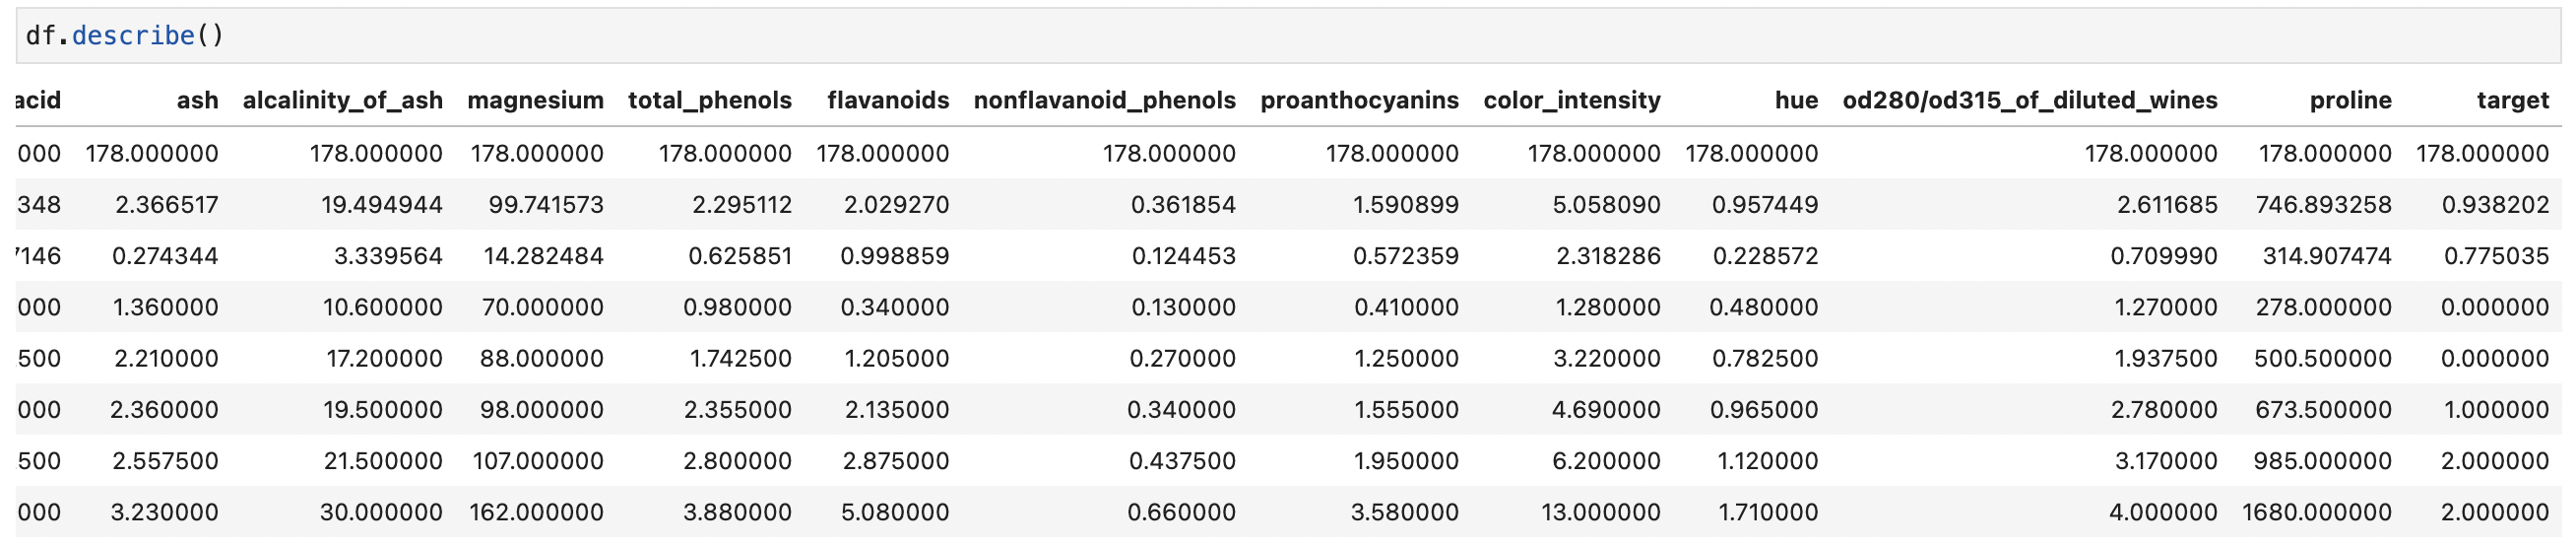Click the alcalinity_of_ash column header
This screenshot has height=546, width=2576.
342,100
